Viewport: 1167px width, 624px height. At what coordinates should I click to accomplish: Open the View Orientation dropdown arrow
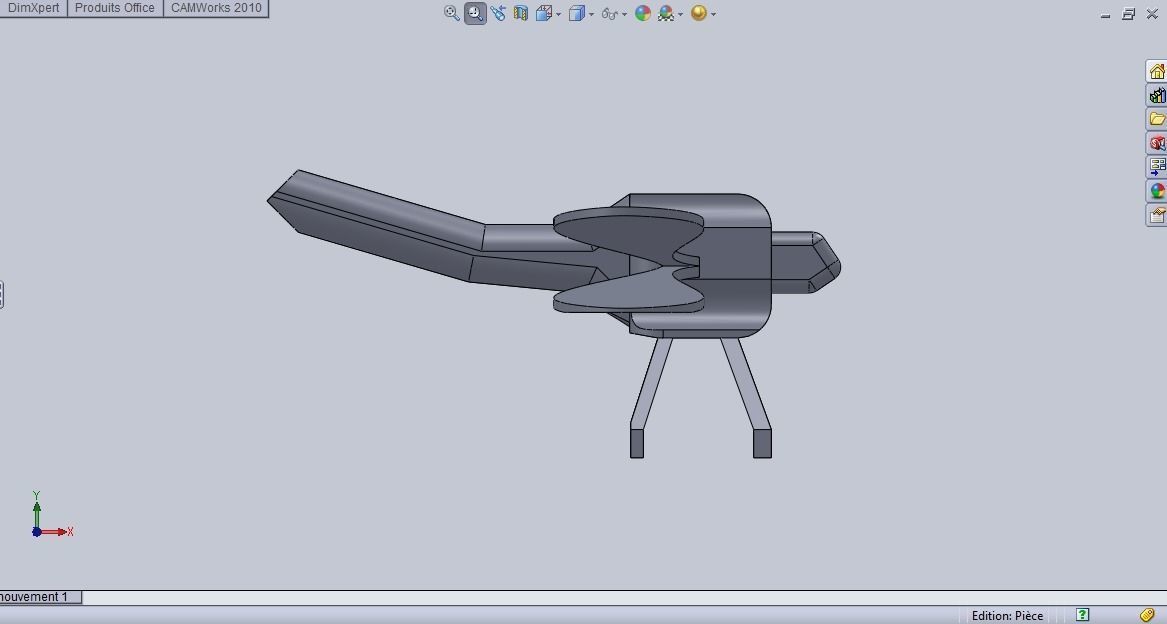558,14
